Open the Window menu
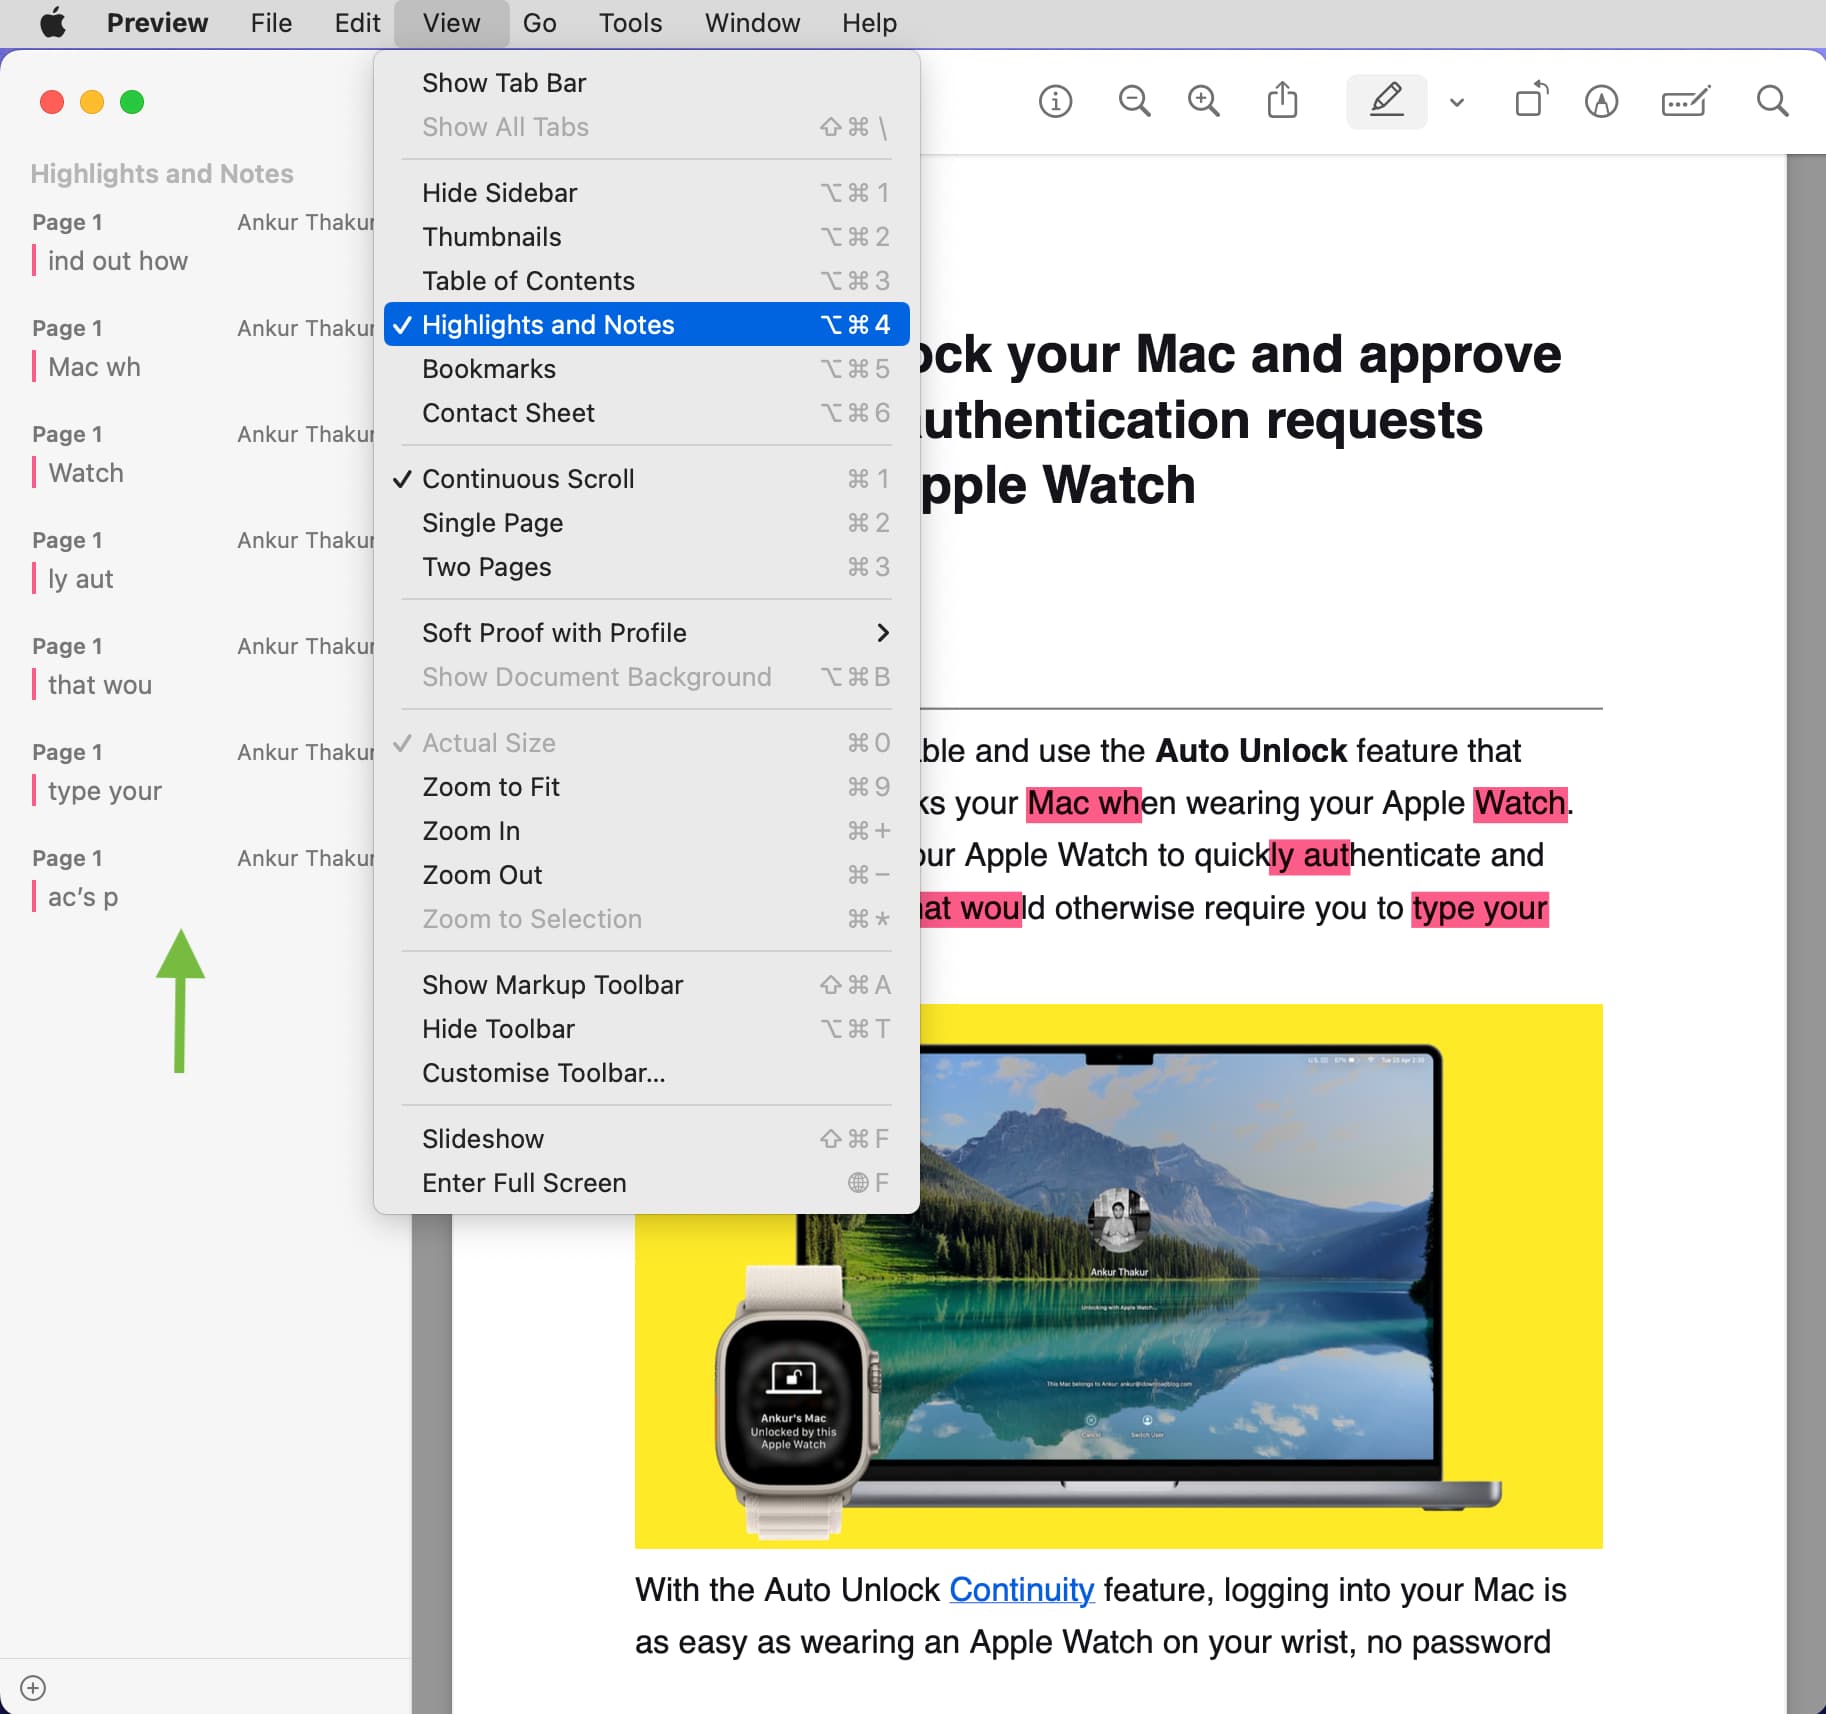 click(752, 23)
